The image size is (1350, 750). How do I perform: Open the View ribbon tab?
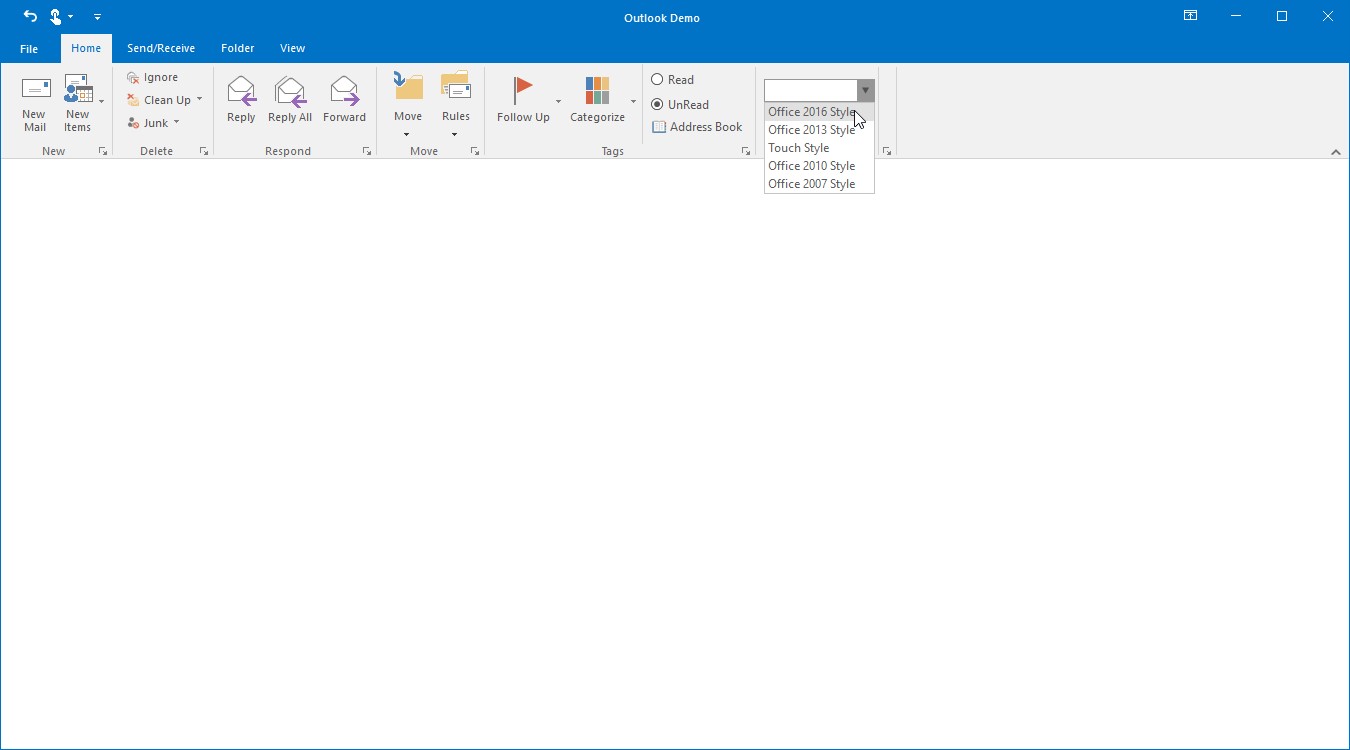click(x=292, y=48)
